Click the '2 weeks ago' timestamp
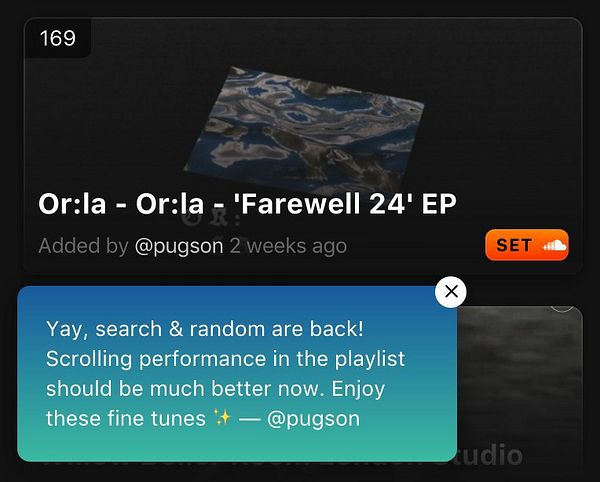 [288, 246]
